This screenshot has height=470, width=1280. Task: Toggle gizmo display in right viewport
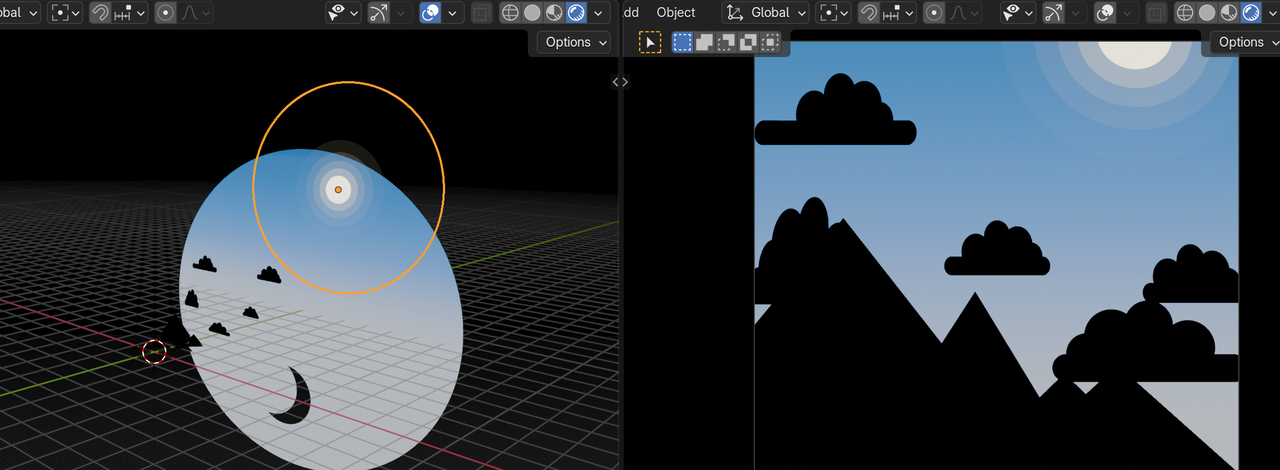click(x=1052, y=13)
